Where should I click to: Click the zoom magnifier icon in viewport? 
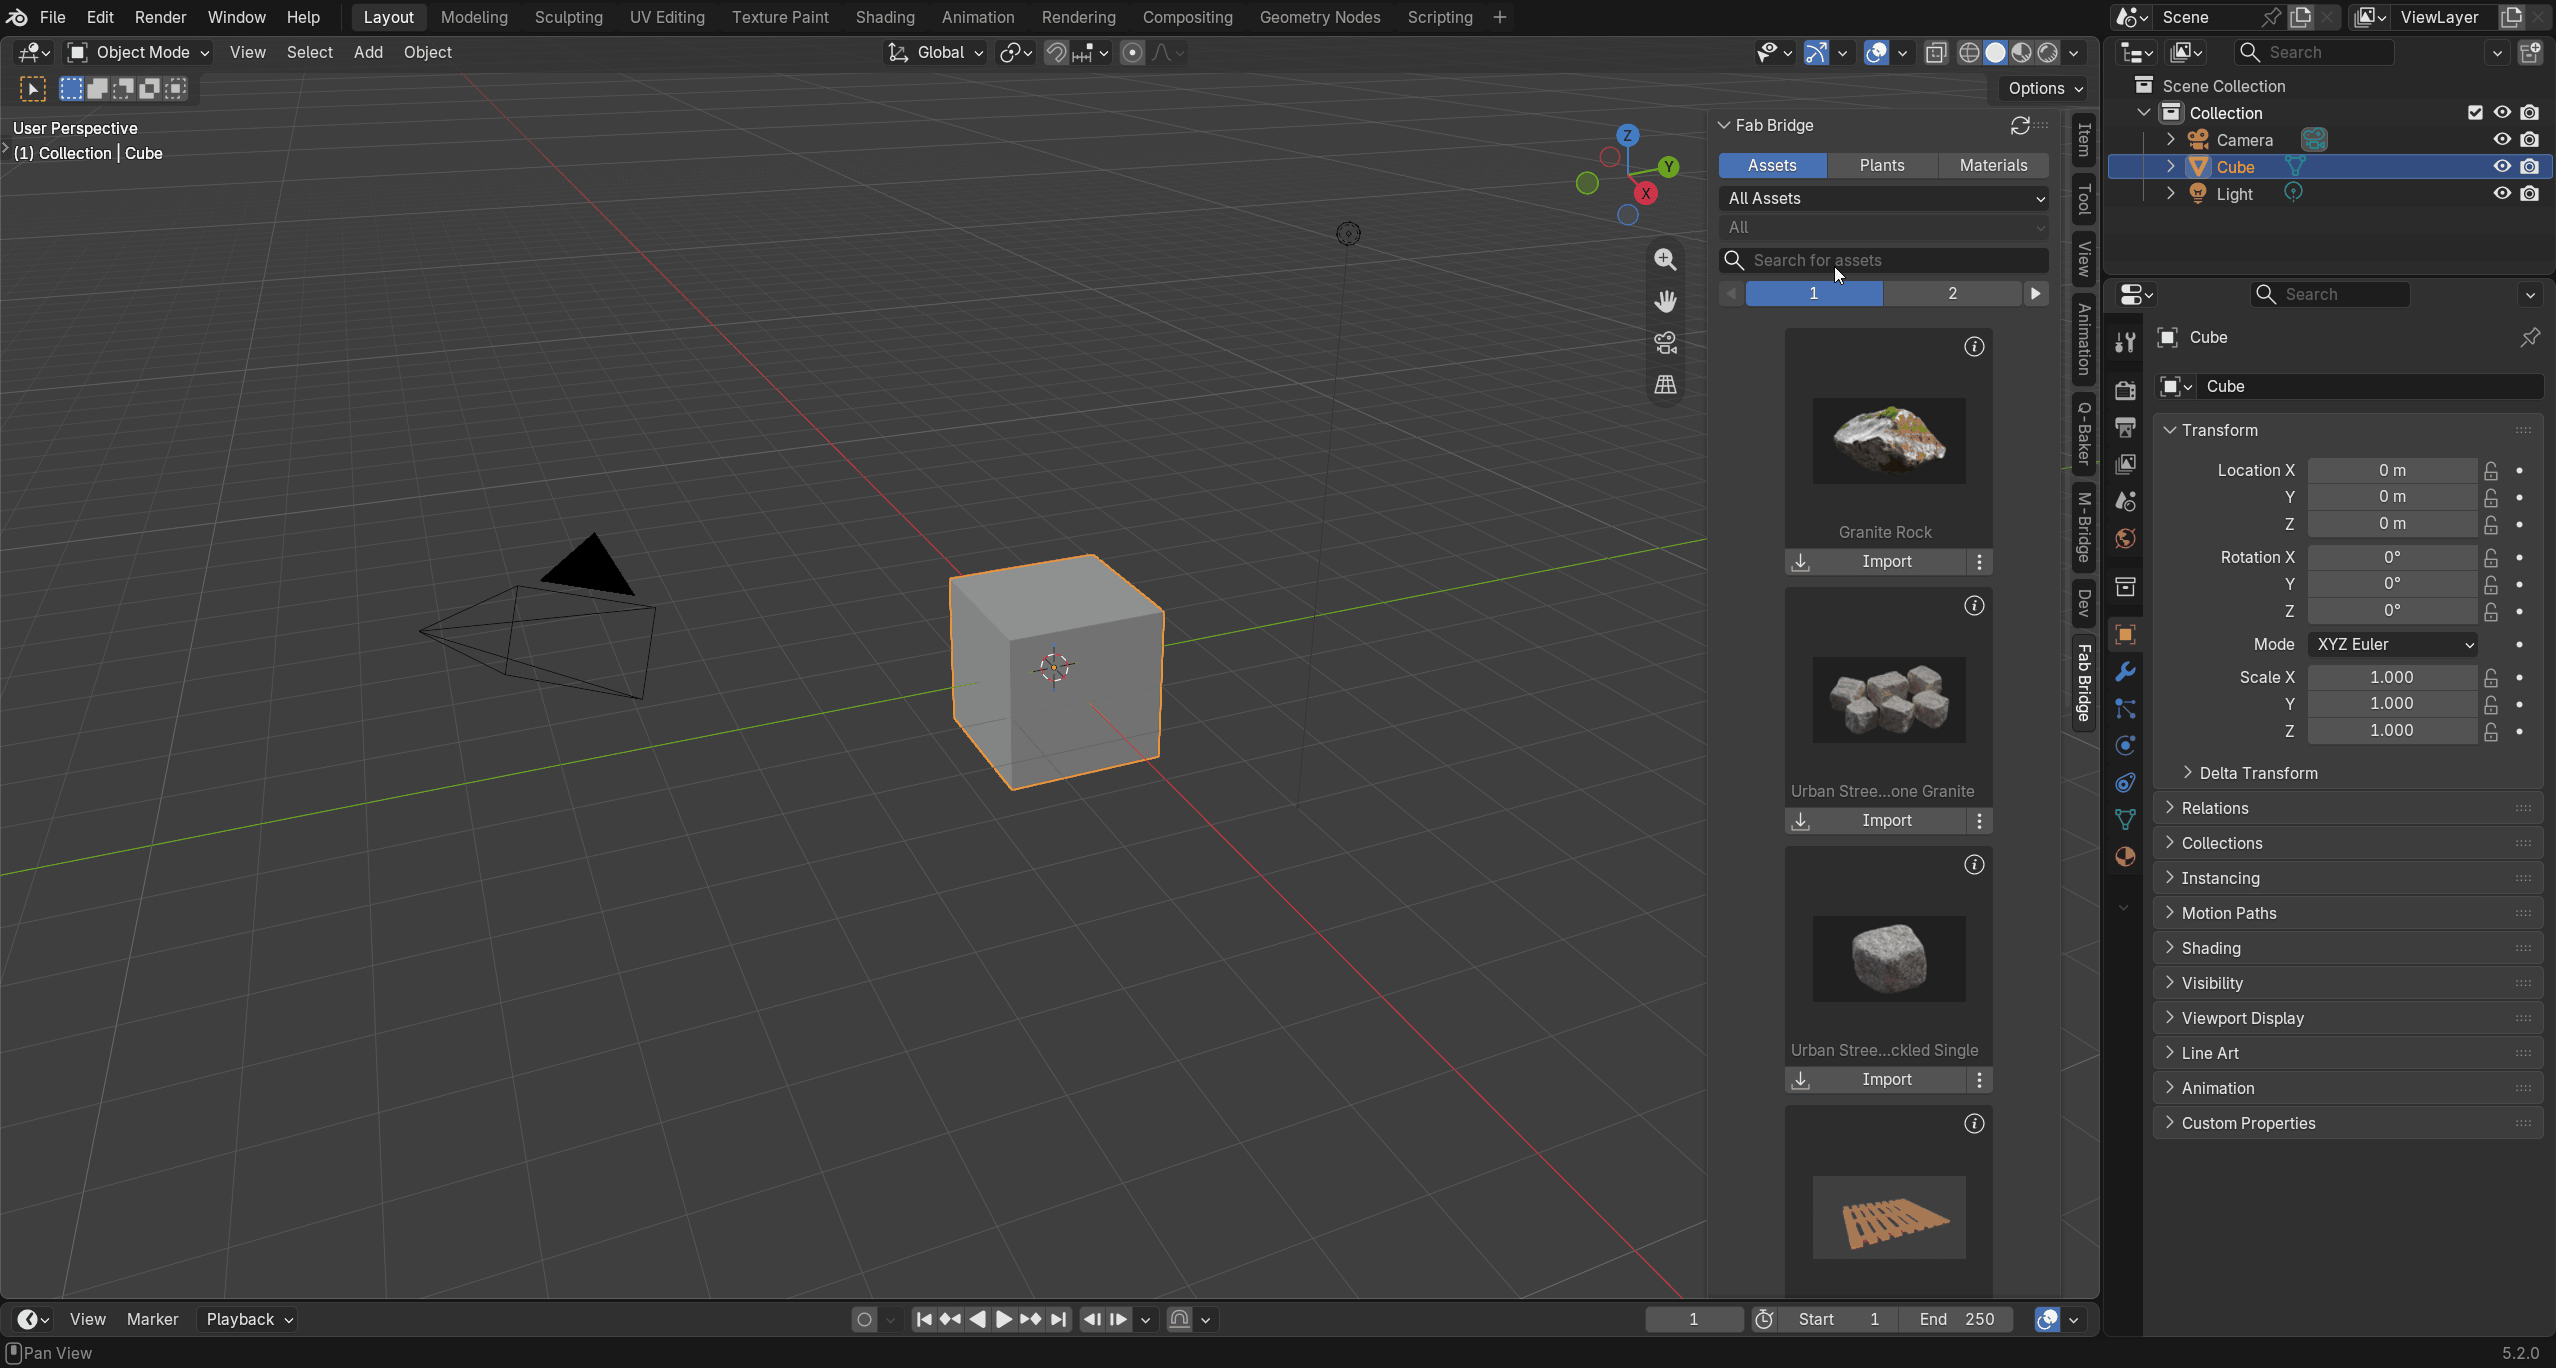pyautogui.click(x=1665, y=260)
